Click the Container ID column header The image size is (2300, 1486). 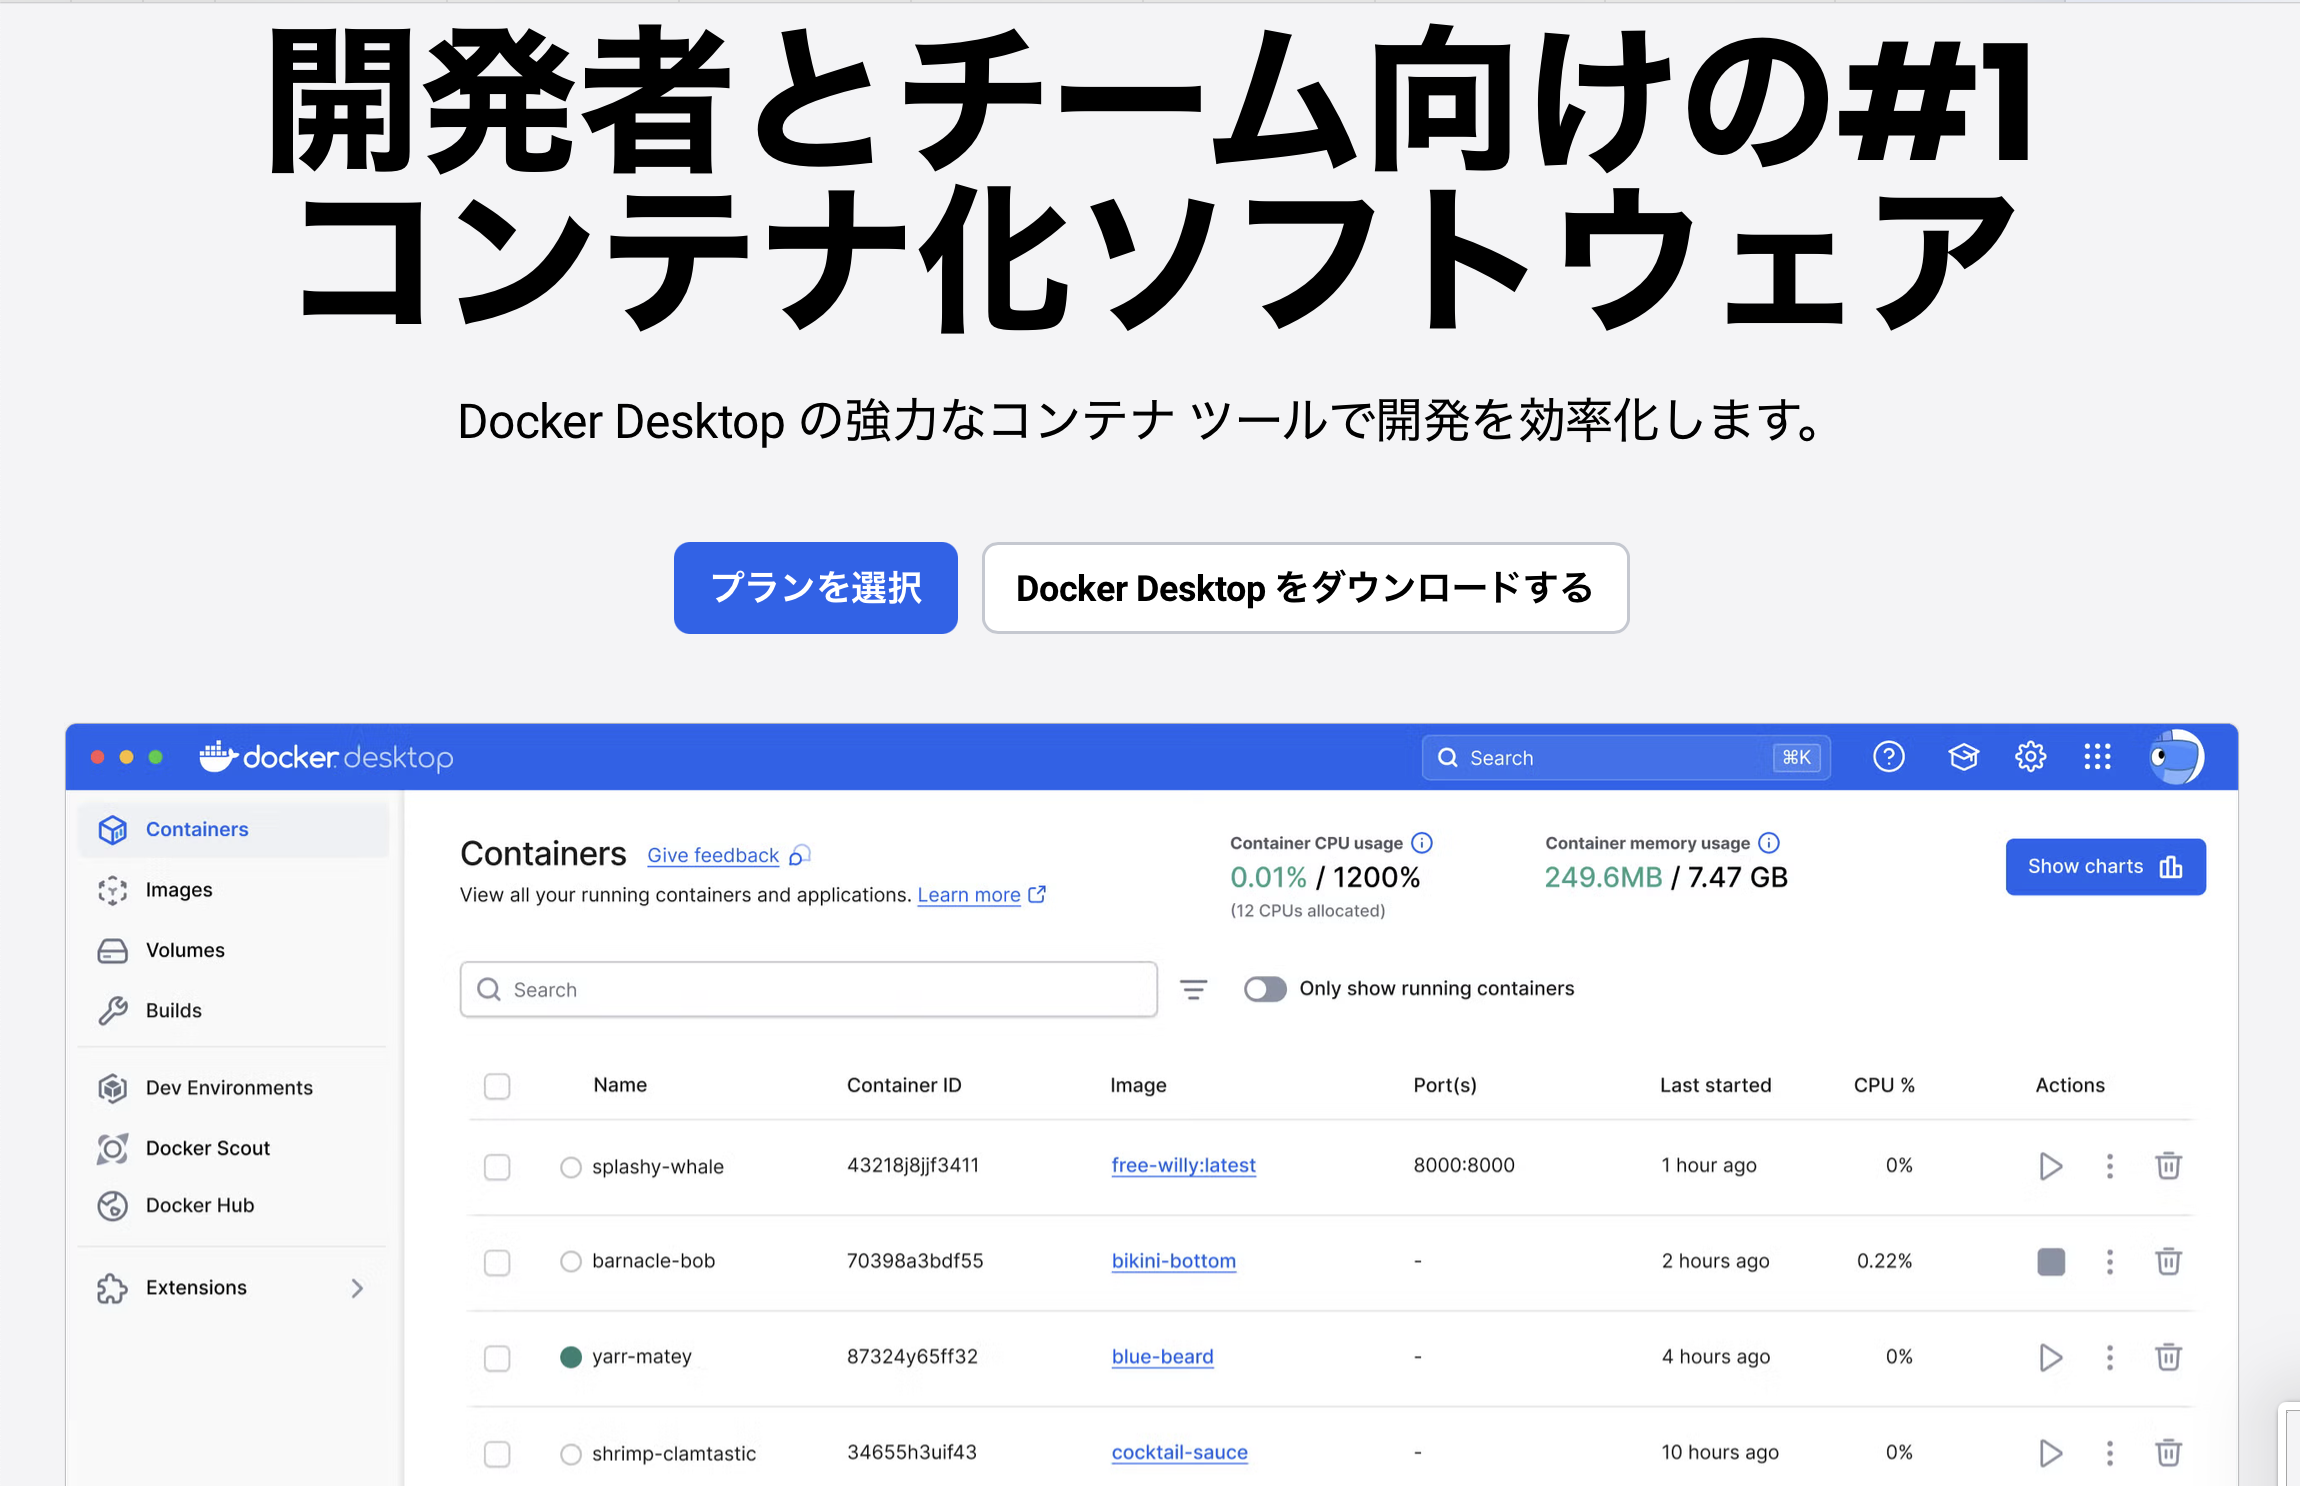pos(904,1085)
